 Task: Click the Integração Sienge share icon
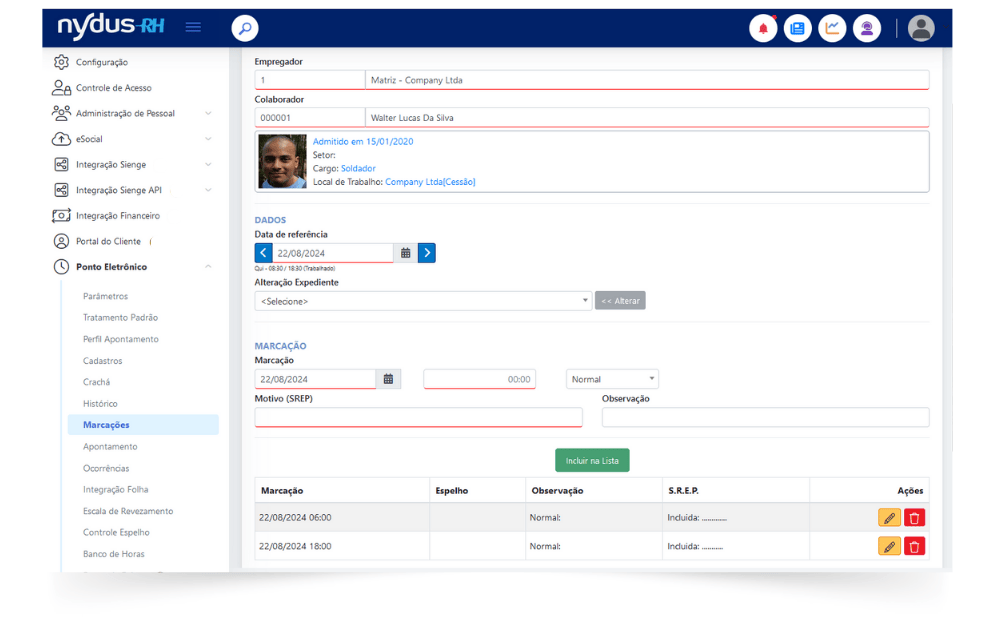[61, 164]
